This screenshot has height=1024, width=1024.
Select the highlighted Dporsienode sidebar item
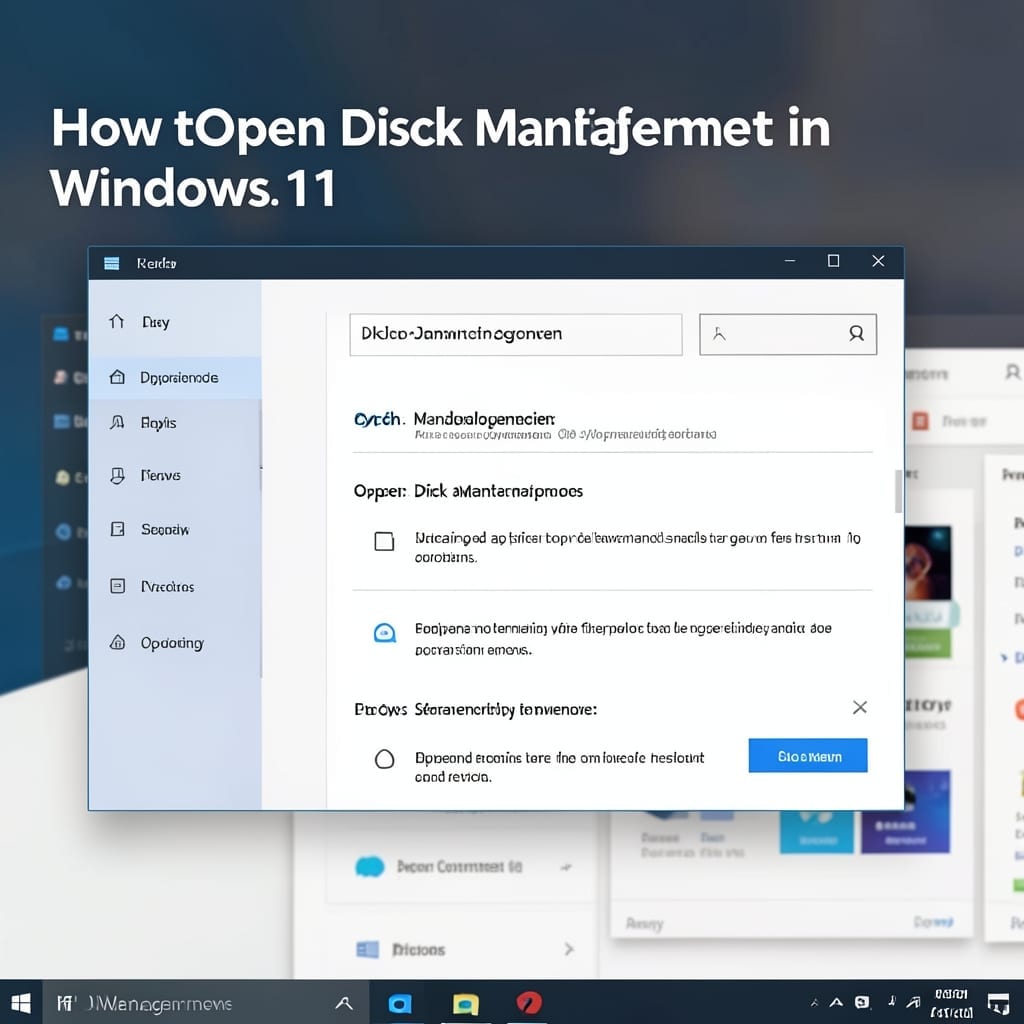(175, 377)
